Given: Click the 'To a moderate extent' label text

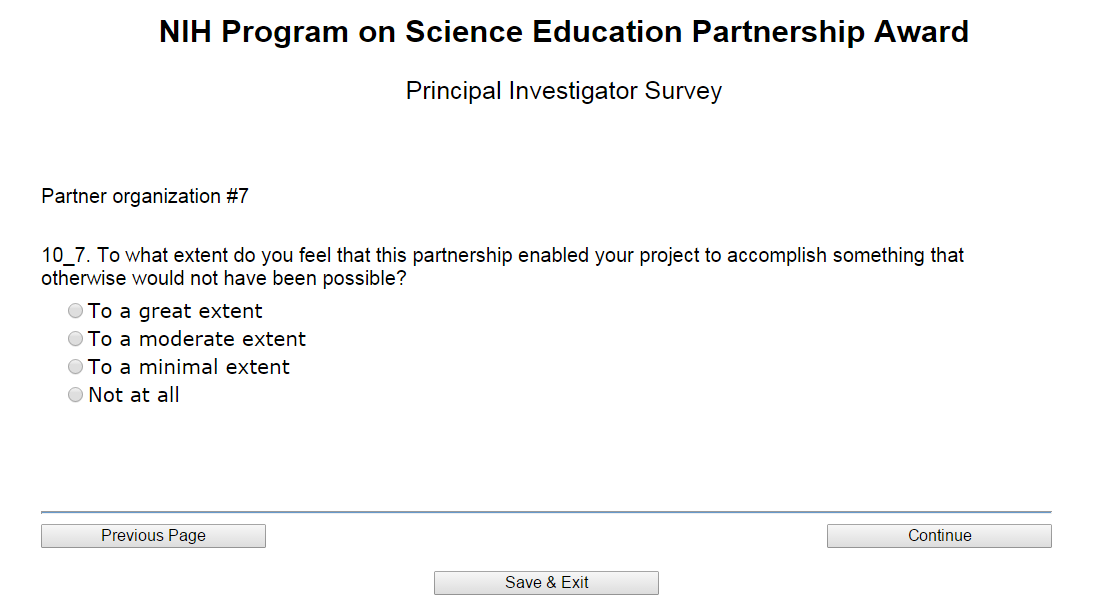Looking at the screenshot, I should (x=197, y=339).
